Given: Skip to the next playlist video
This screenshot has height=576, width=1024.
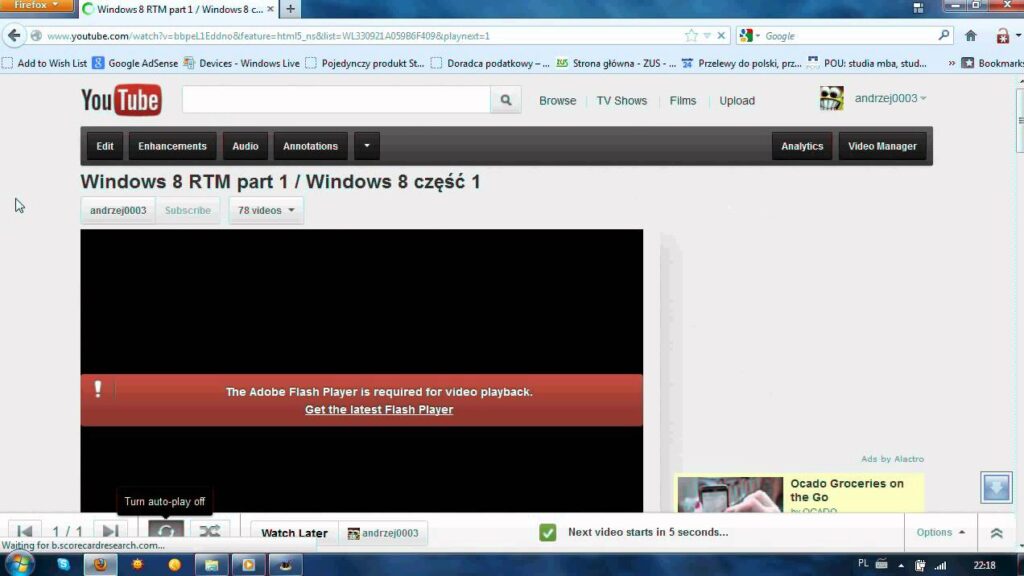Looking at the screenshot, I should [x=111, y=532].
